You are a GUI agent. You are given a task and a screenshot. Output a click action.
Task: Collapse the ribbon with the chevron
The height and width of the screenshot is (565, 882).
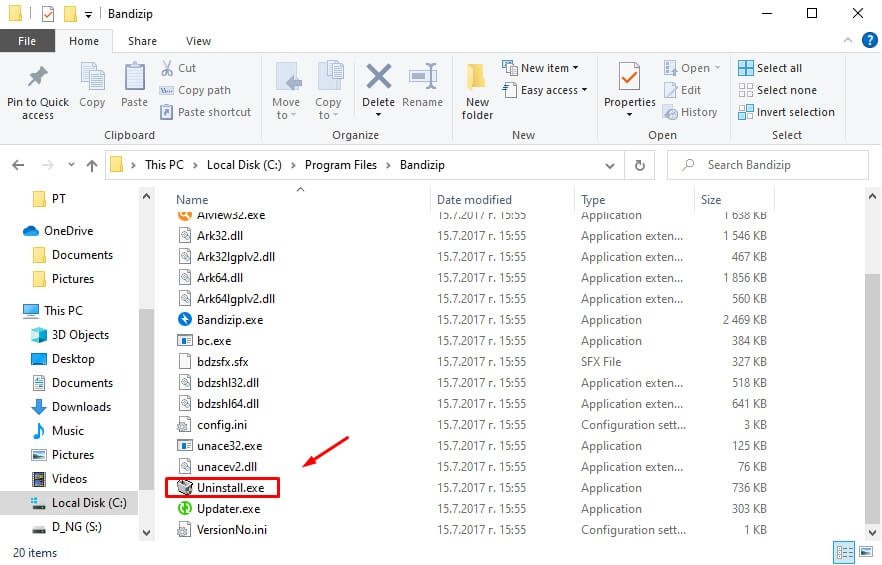coord(848,41)
